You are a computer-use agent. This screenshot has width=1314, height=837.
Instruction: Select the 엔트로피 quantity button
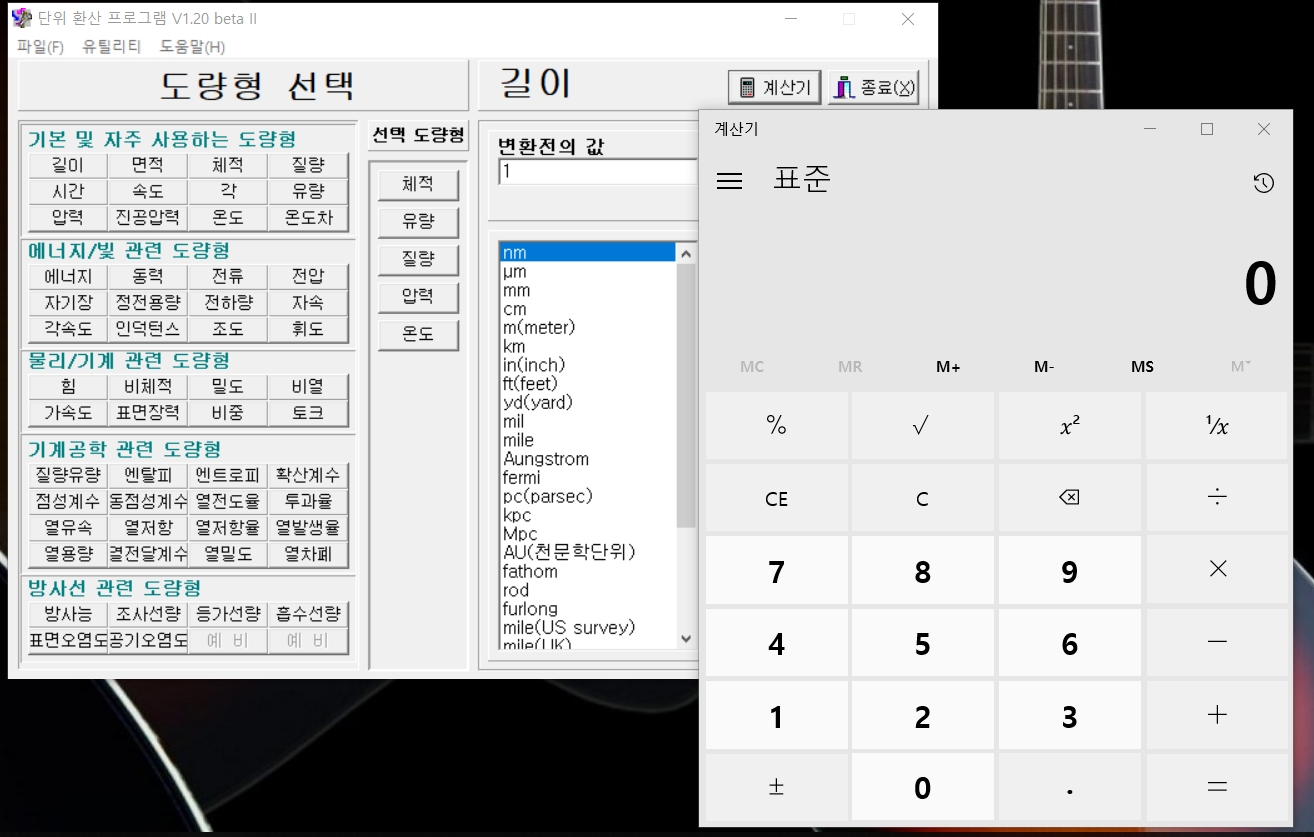tap(228, 475)
